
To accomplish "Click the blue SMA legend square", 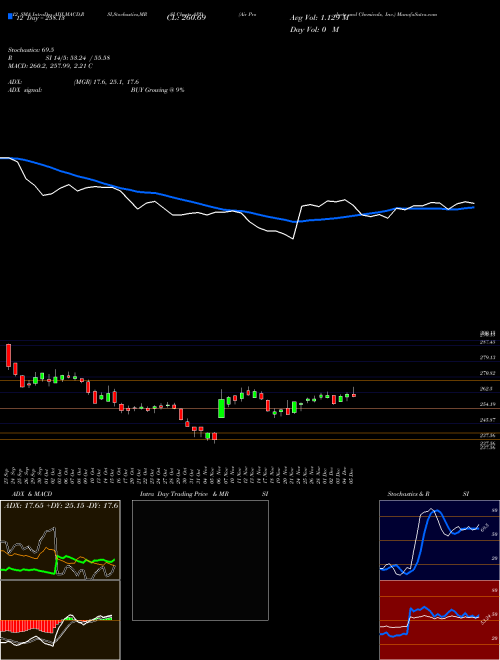I will 10,17.
